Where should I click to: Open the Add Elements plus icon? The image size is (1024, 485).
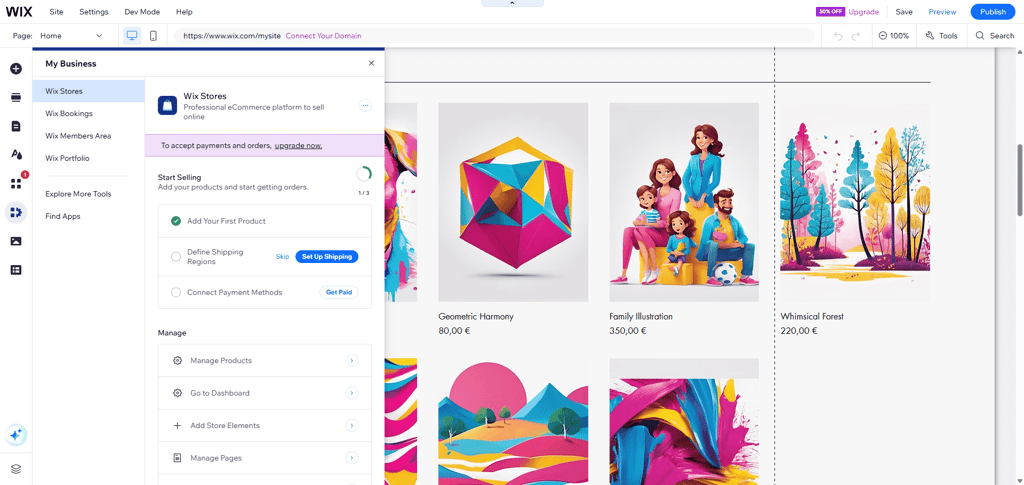16,69
